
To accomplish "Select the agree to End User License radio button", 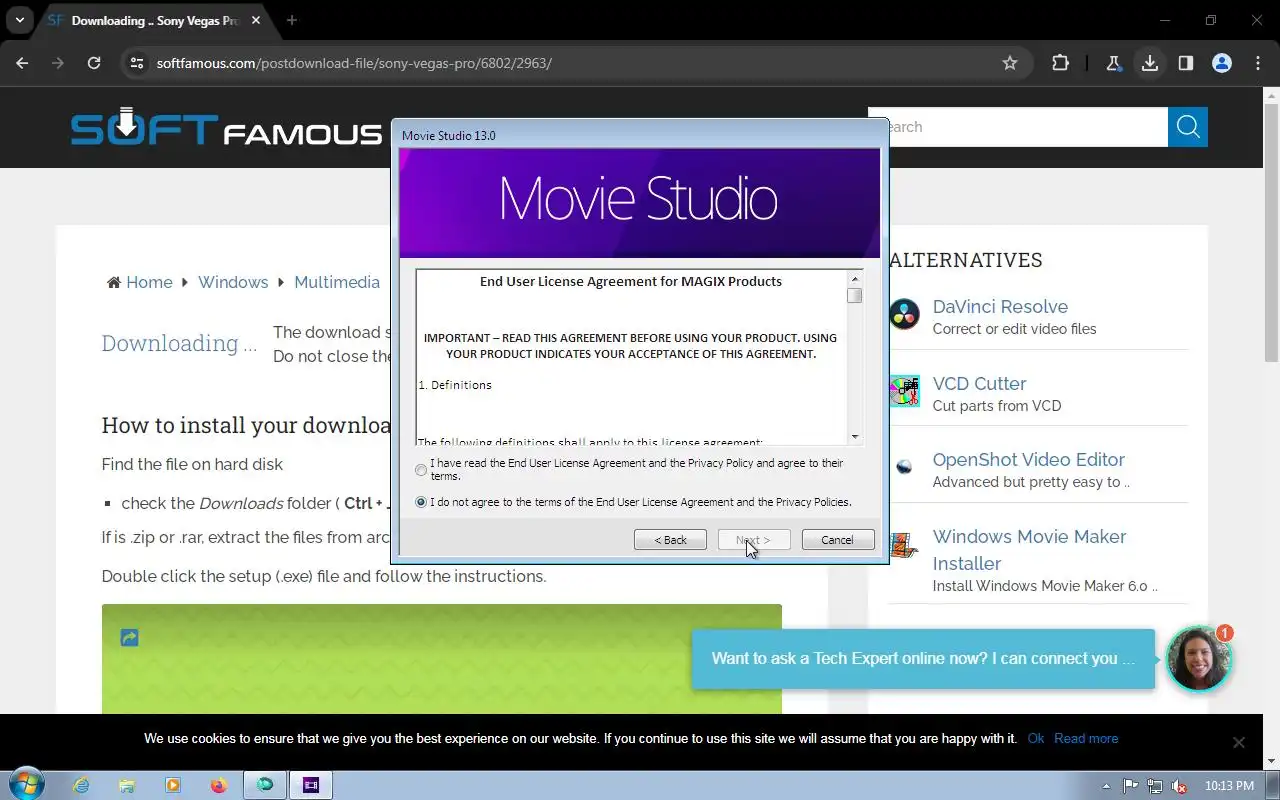I will coord(421,470).
